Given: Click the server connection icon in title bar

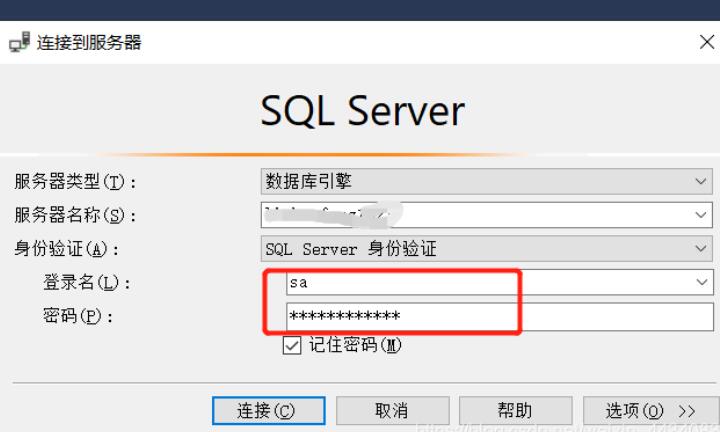Looking at the screenshot, I should click(x=19, y=42).
